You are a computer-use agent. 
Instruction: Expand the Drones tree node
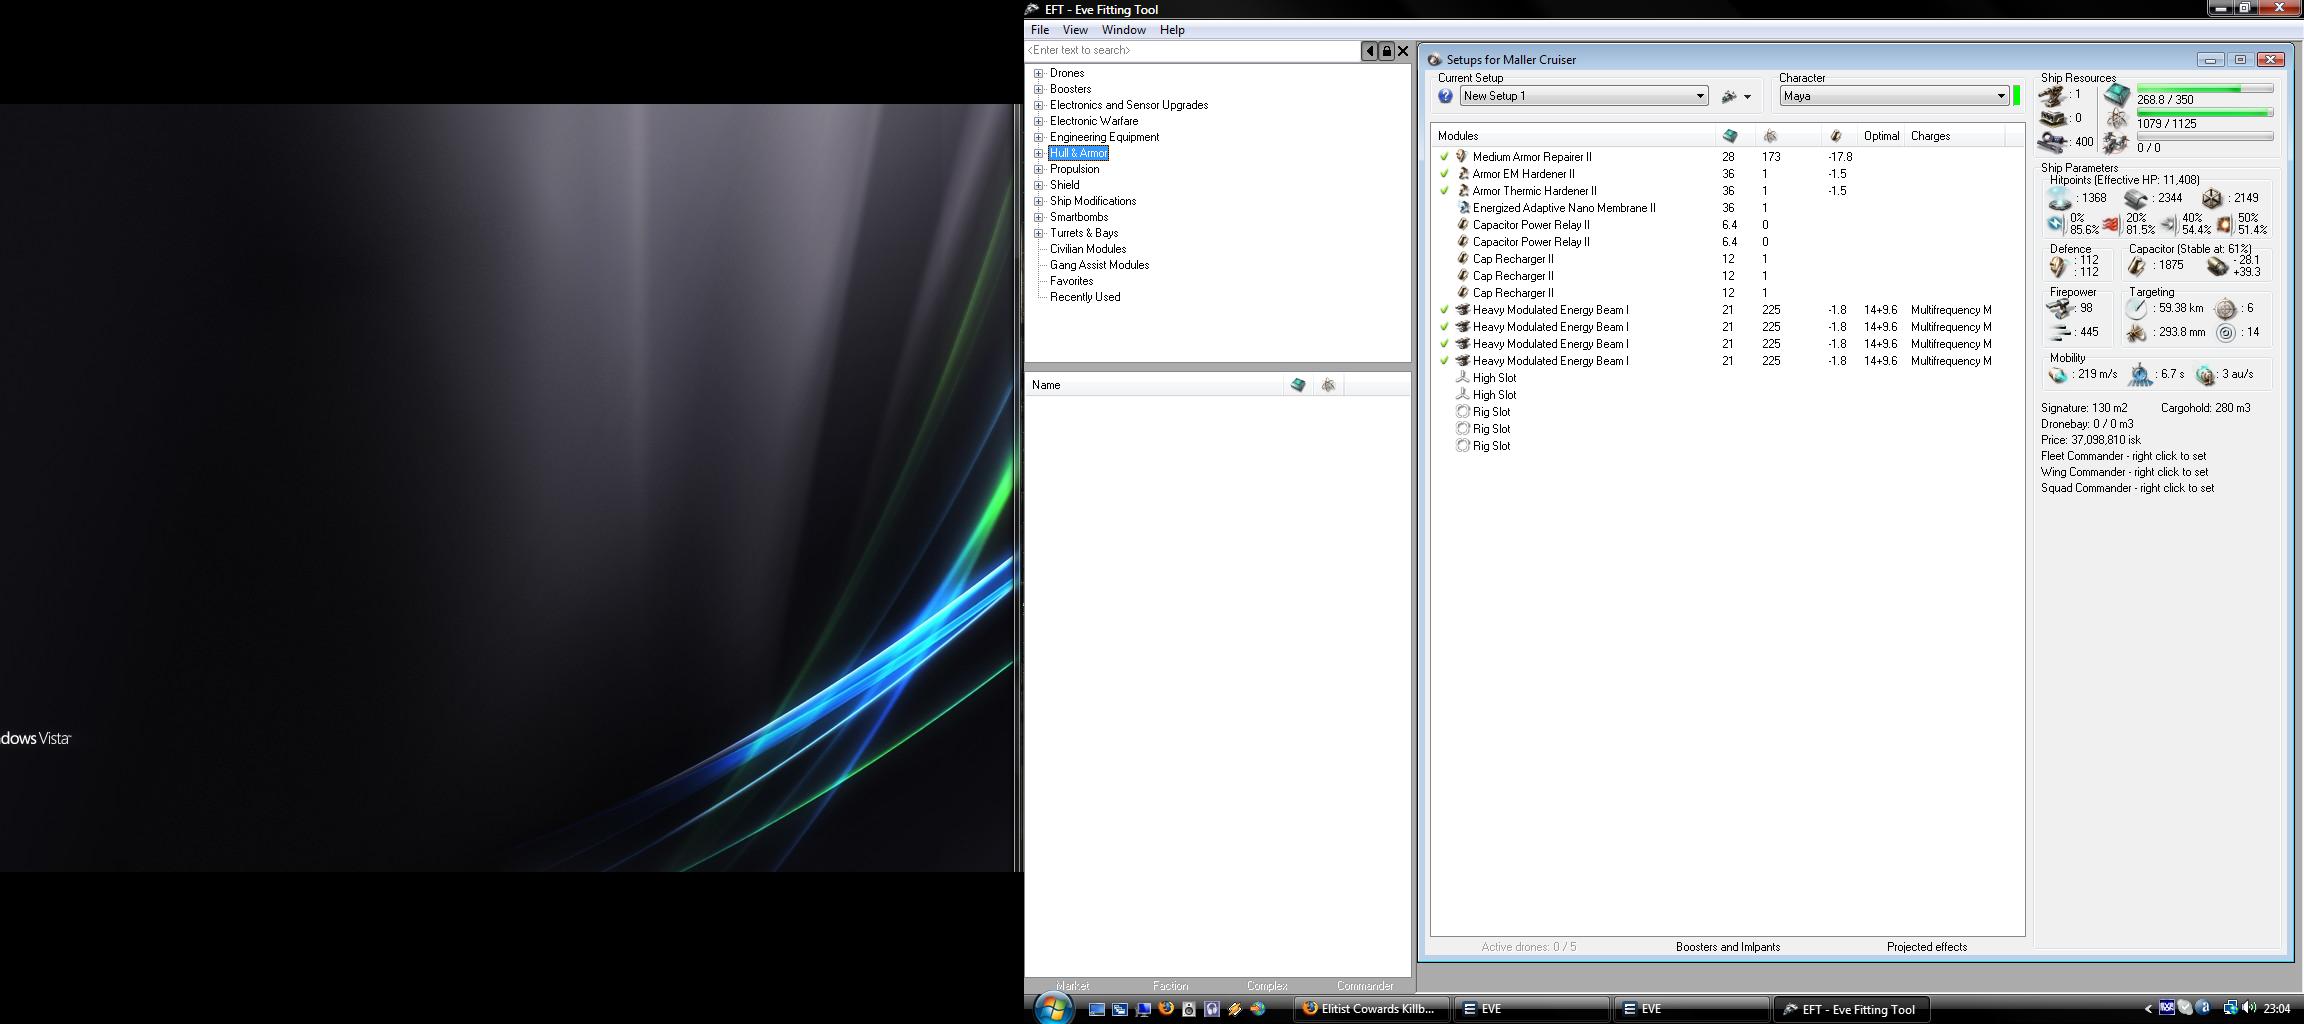click(1039, 73)
